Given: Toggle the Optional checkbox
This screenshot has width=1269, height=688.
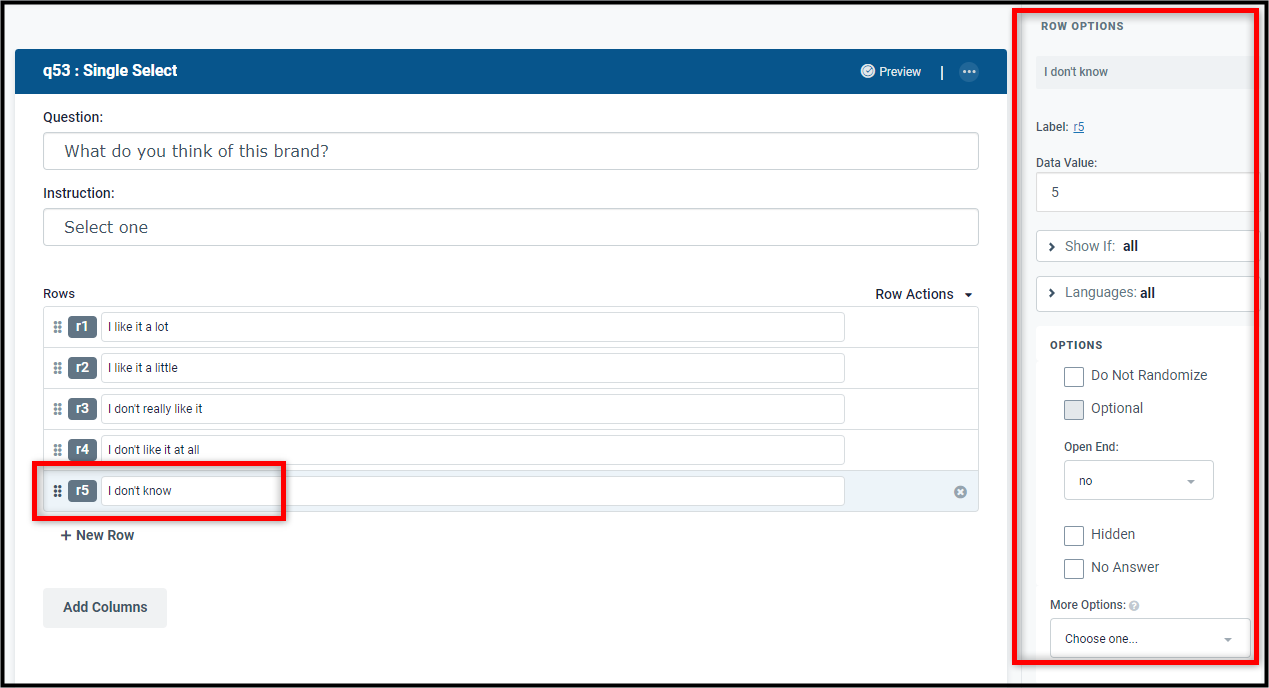Looking at the screenshot, I should click(x=1074, y=410).
